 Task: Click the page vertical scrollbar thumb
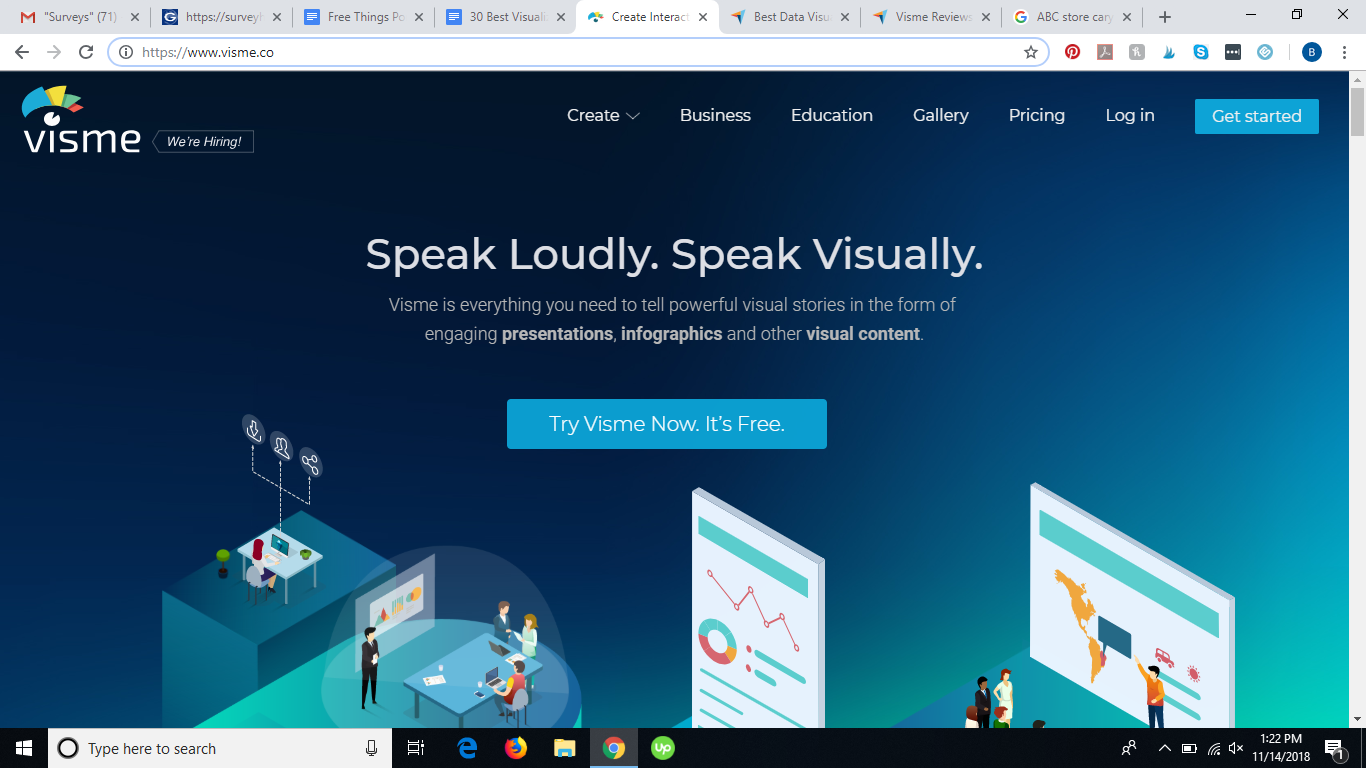tap(1357, 111)
